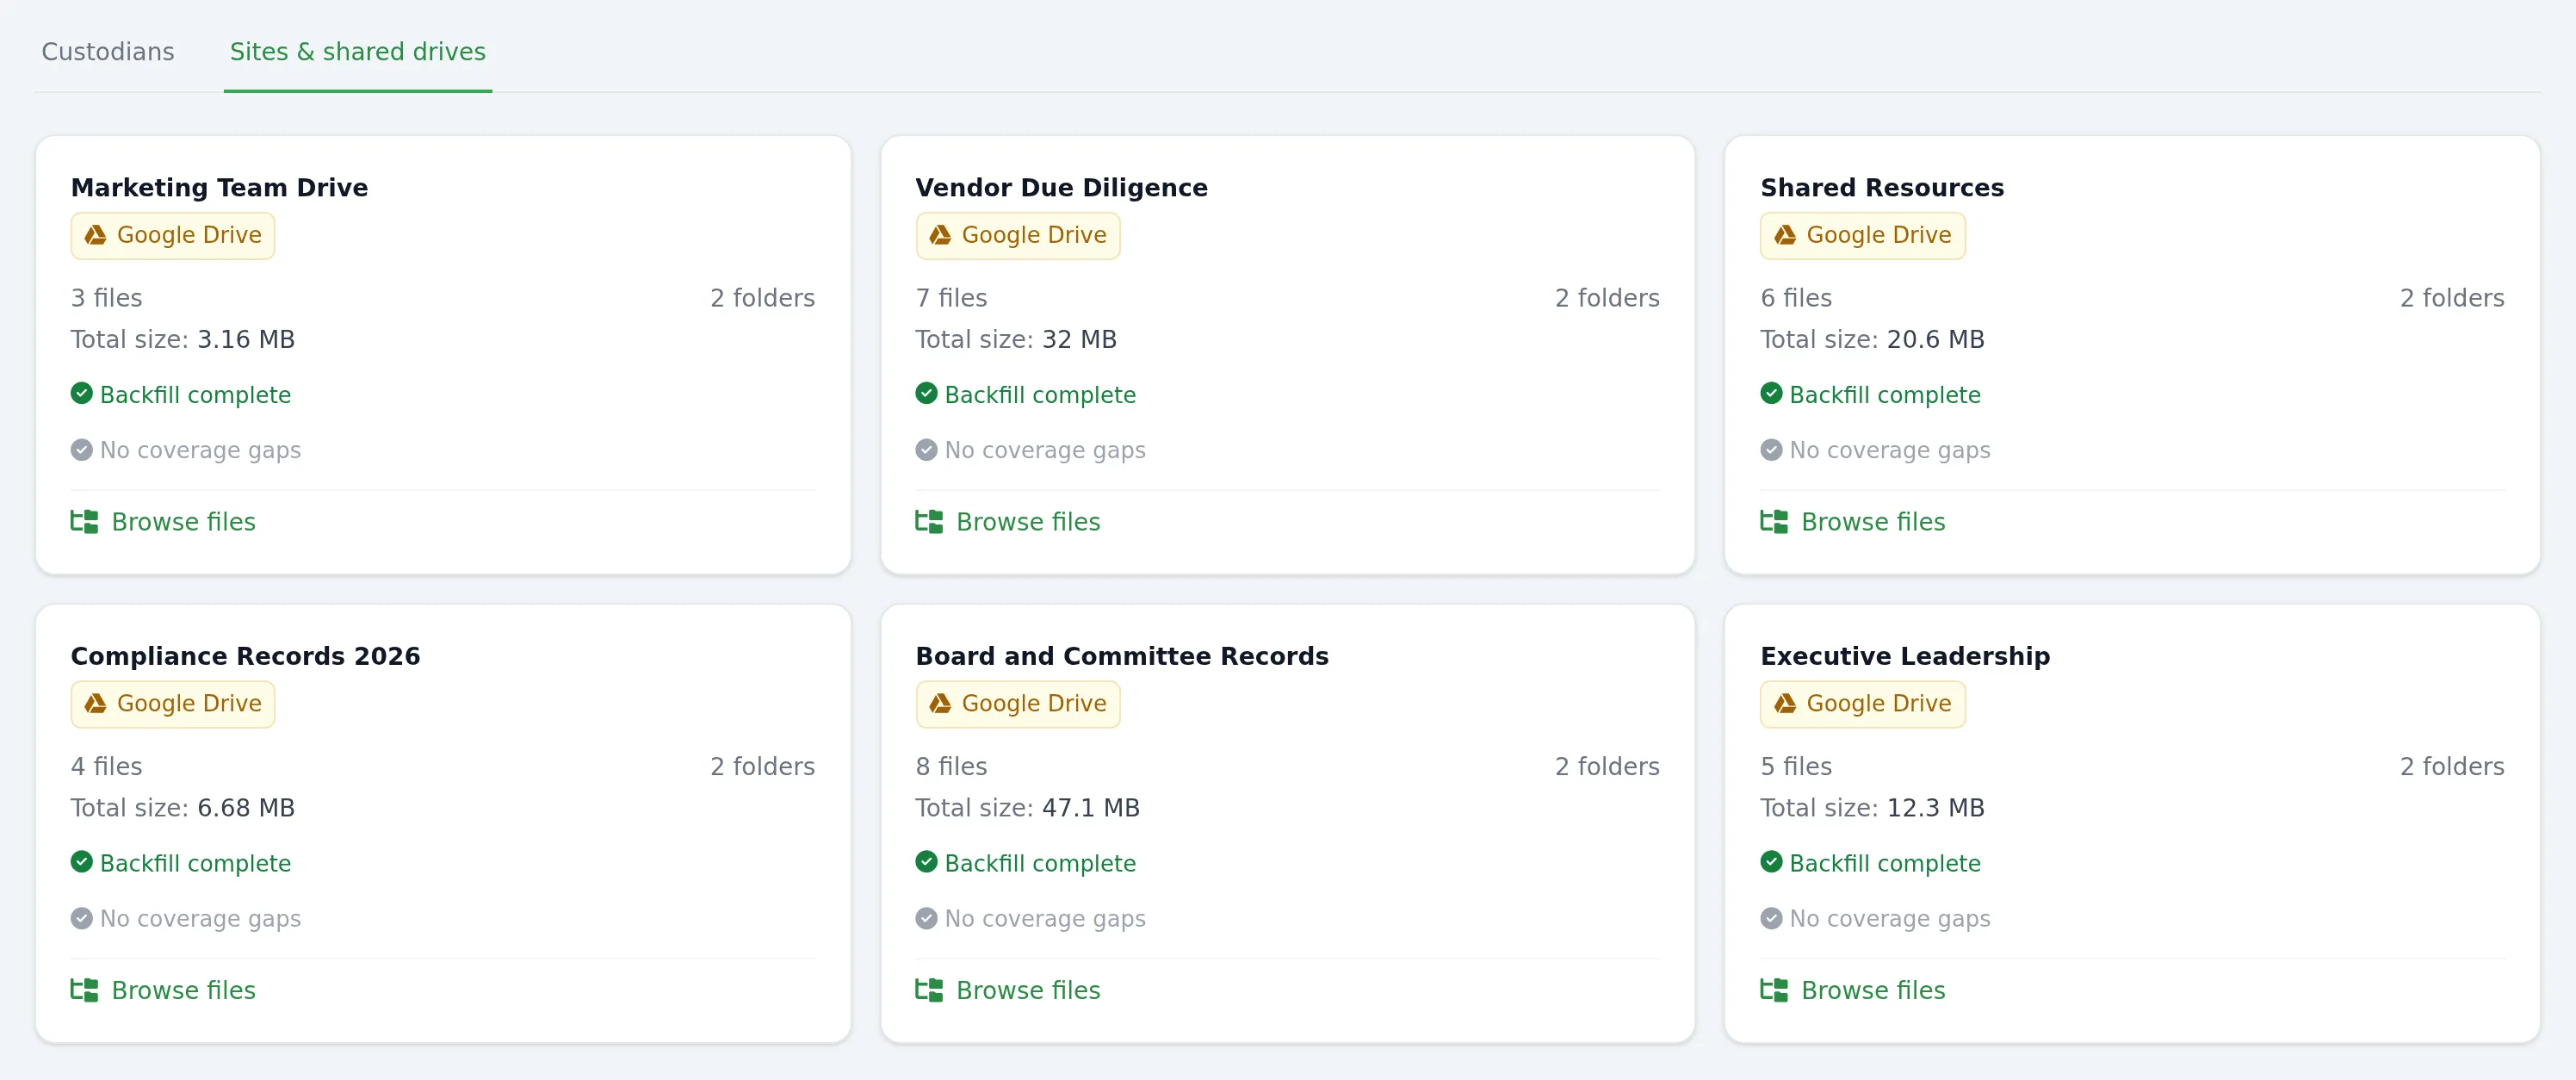Click Google Drive icon in Marketing Team Drive
The height and width of the screenshot is (1080, 2576).
95,235
